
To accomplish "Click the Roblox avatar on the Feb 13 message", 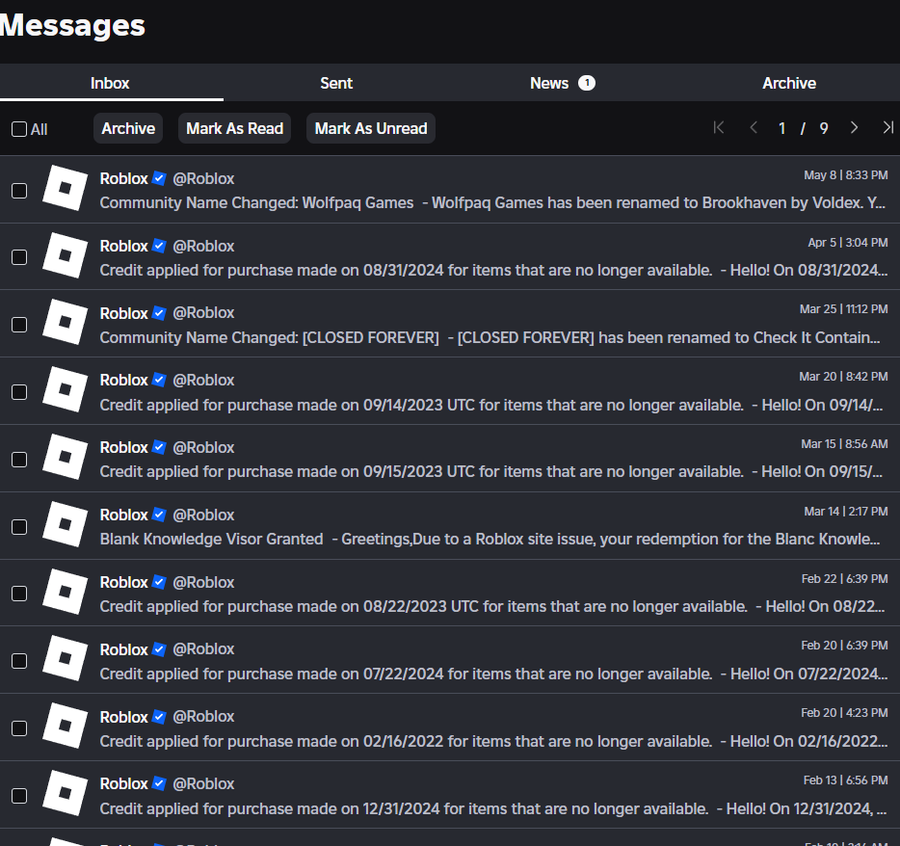I will point(65,793).
